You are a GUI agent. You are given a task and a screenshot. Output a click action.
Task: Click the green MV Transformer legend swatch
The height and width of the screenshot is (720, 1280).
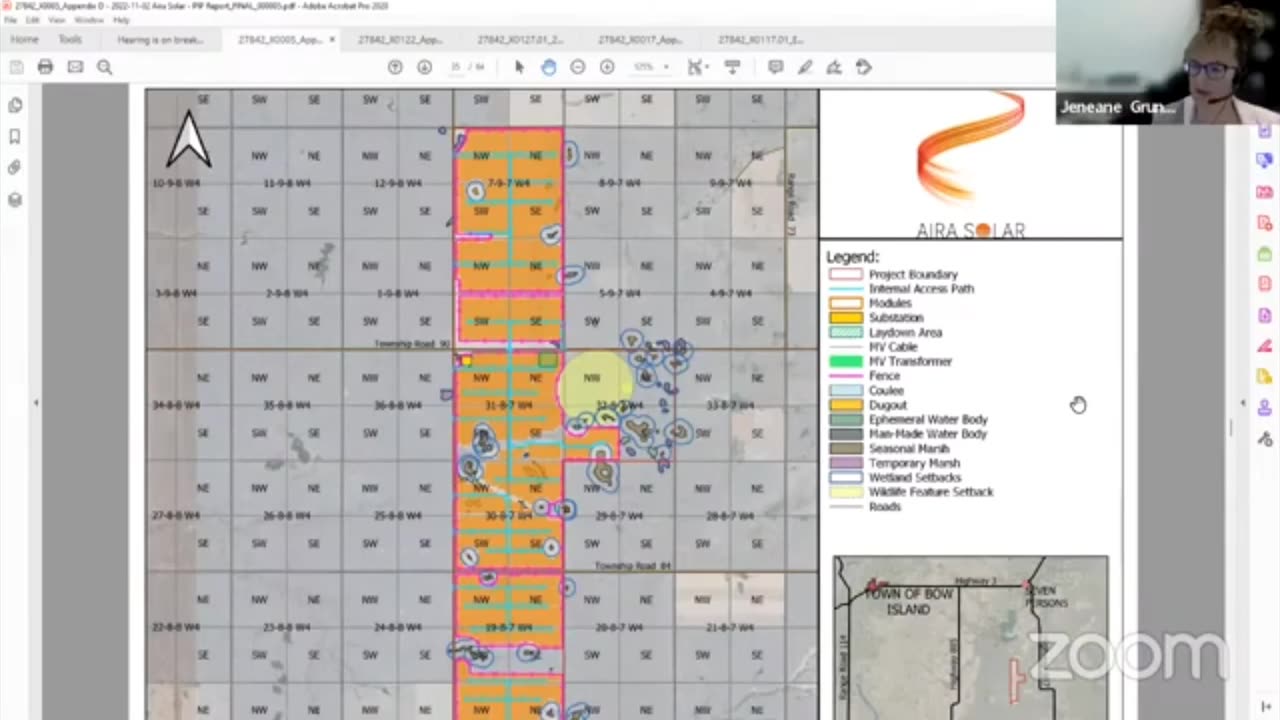click(x=845, y=361)
